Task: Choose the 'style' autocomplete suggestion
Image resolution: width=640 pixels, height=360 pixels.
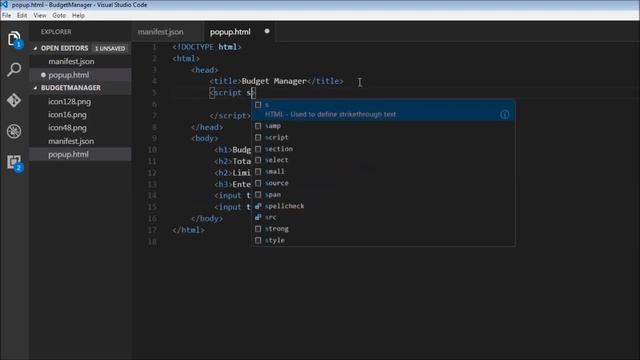Action: (383, 240)
